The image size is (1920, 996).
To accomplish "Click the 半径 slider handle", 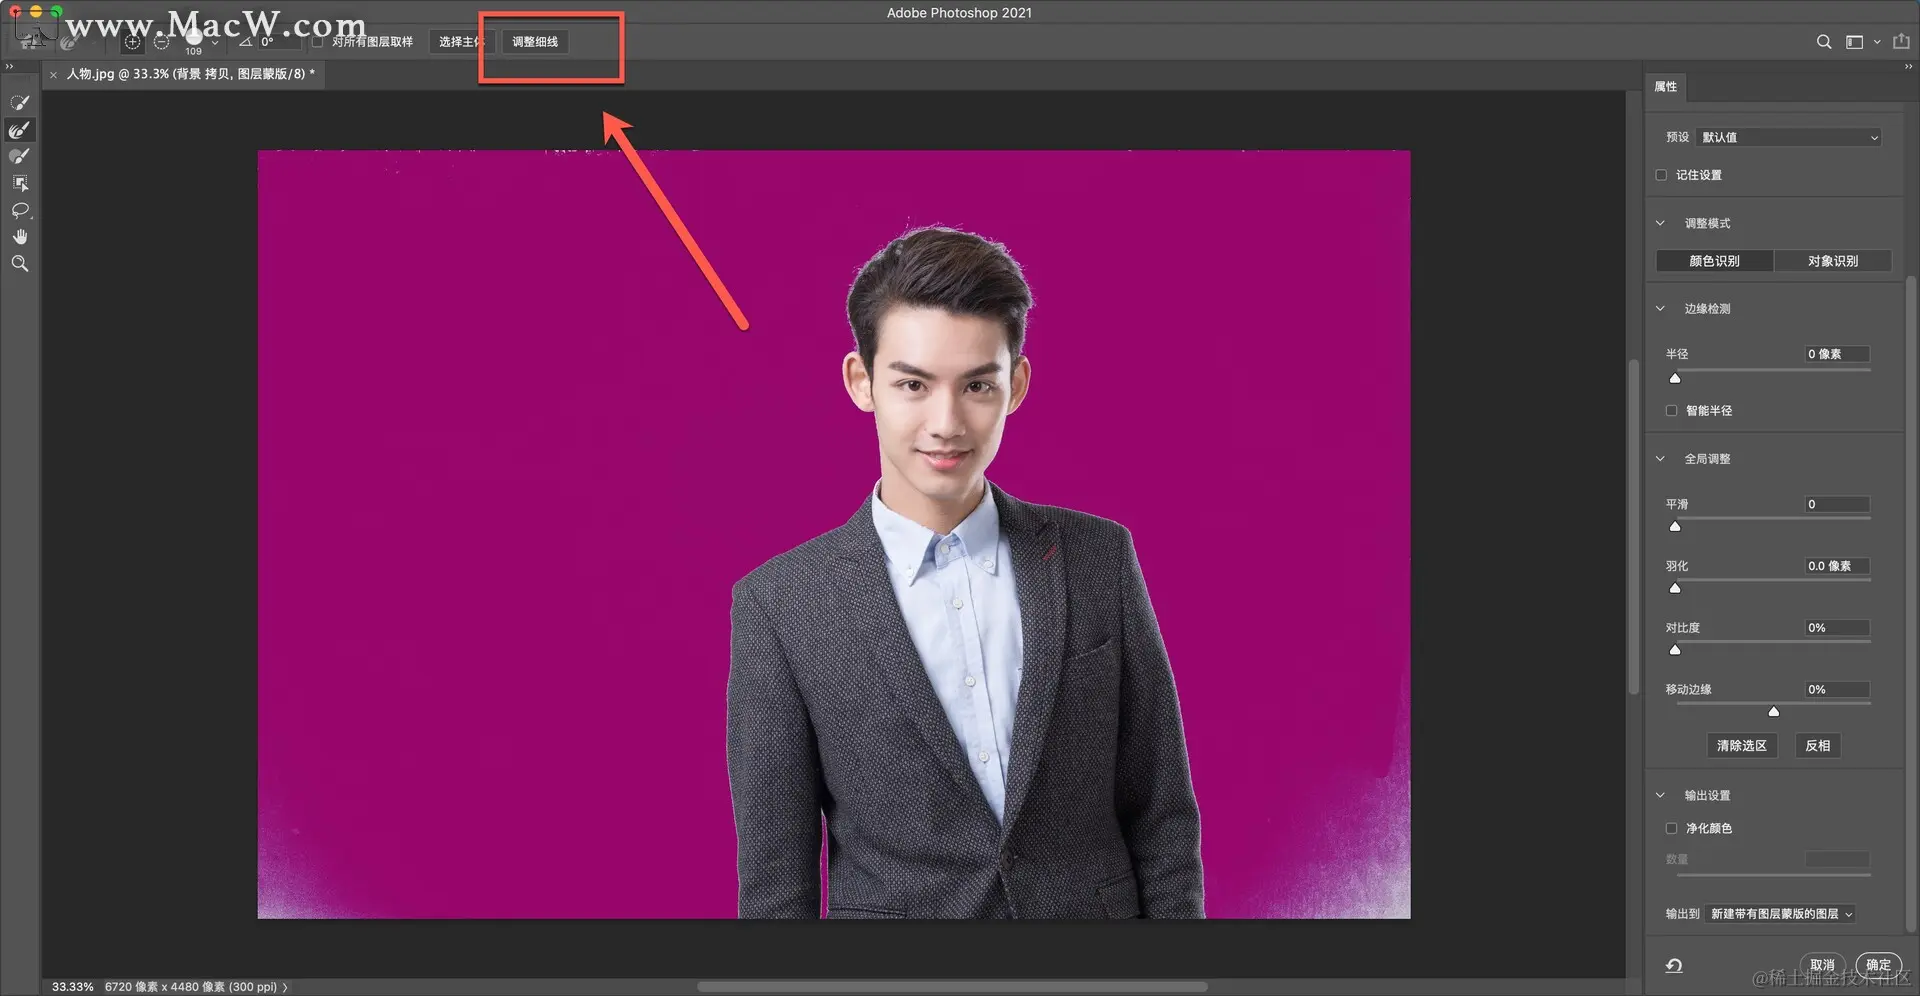I will (x=1675, y=378).
